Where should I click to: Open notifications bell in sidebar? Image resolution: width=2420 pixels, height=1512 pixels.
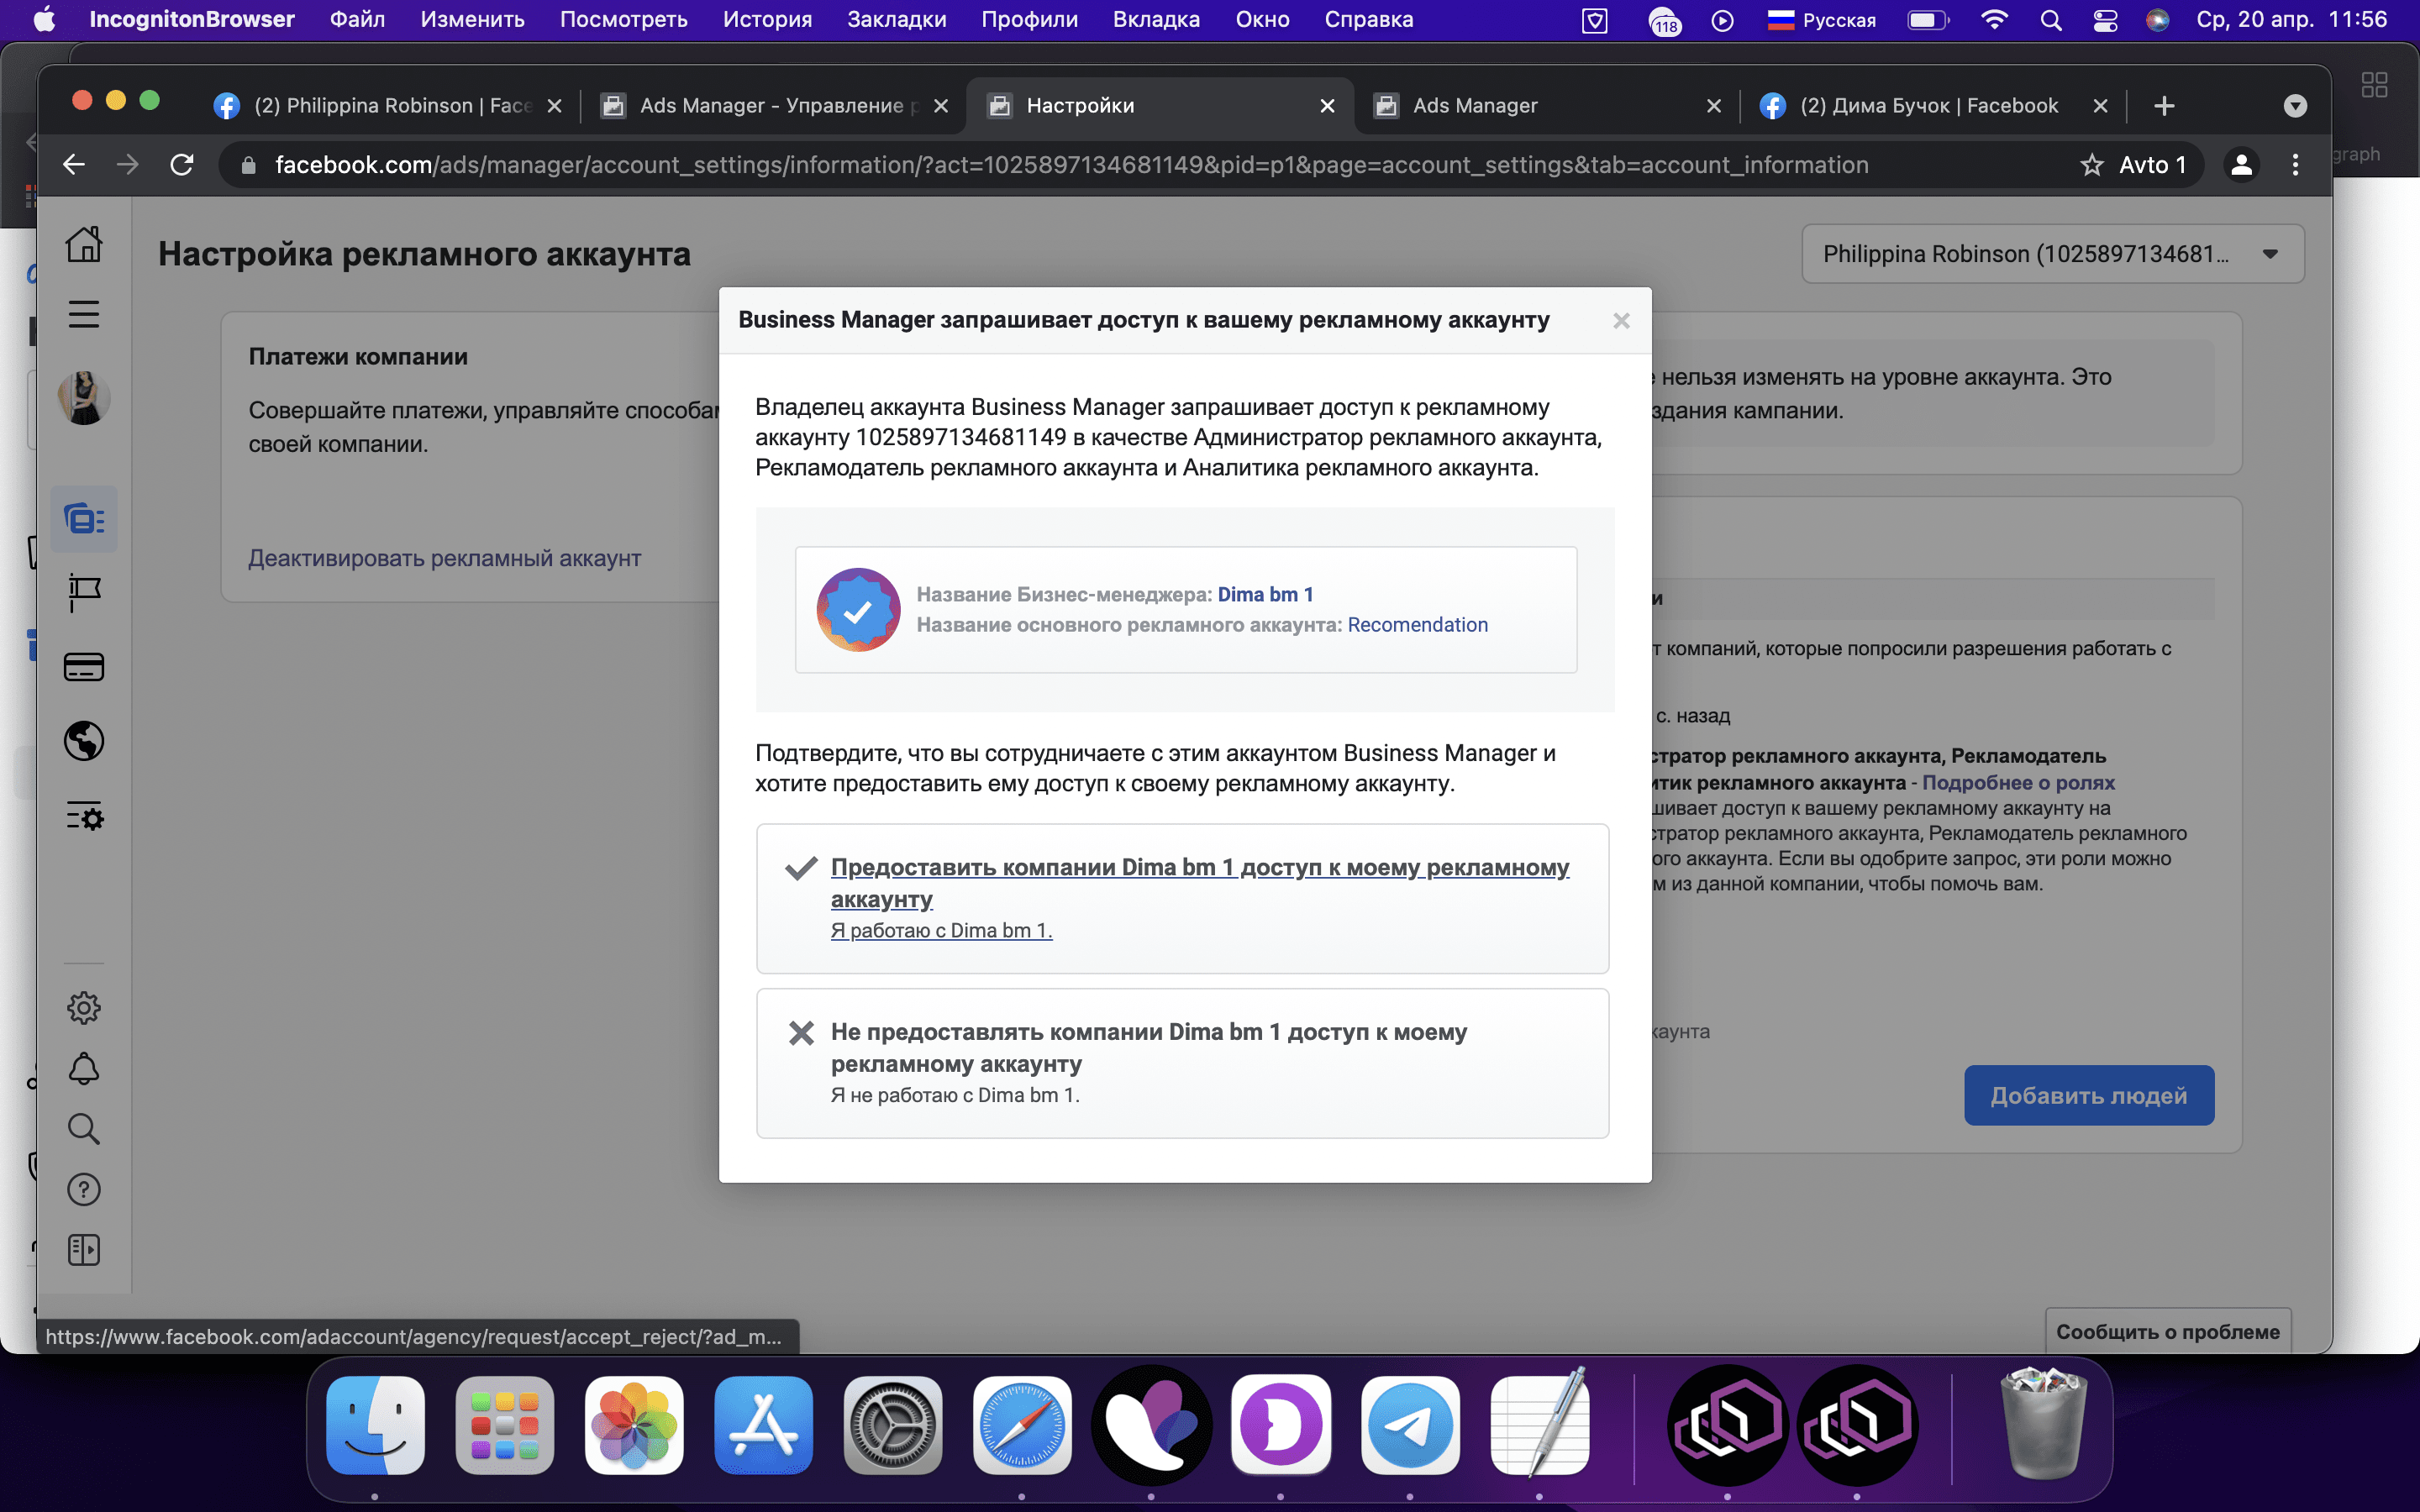coord(84,1069)
